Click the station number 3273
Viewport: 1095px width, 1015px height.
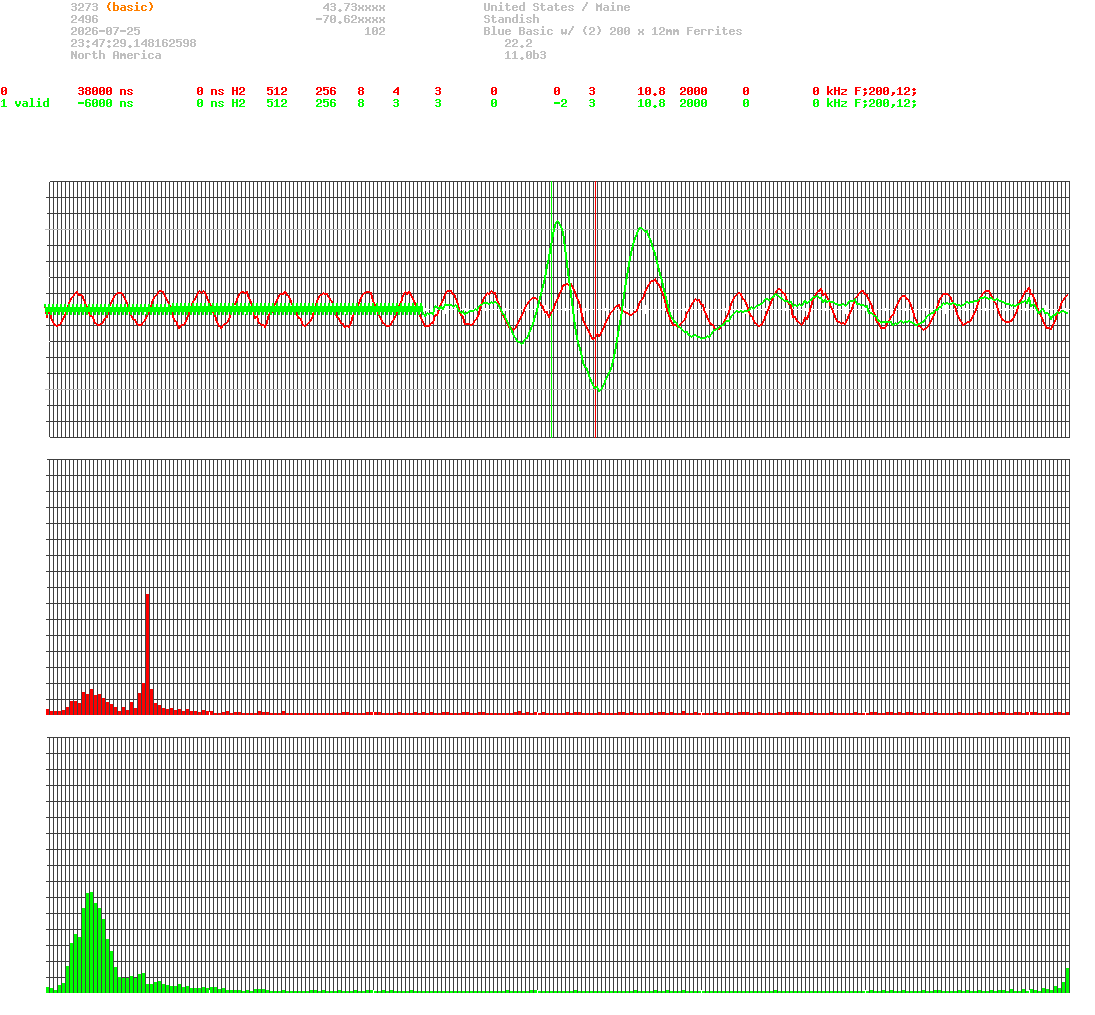84,7
